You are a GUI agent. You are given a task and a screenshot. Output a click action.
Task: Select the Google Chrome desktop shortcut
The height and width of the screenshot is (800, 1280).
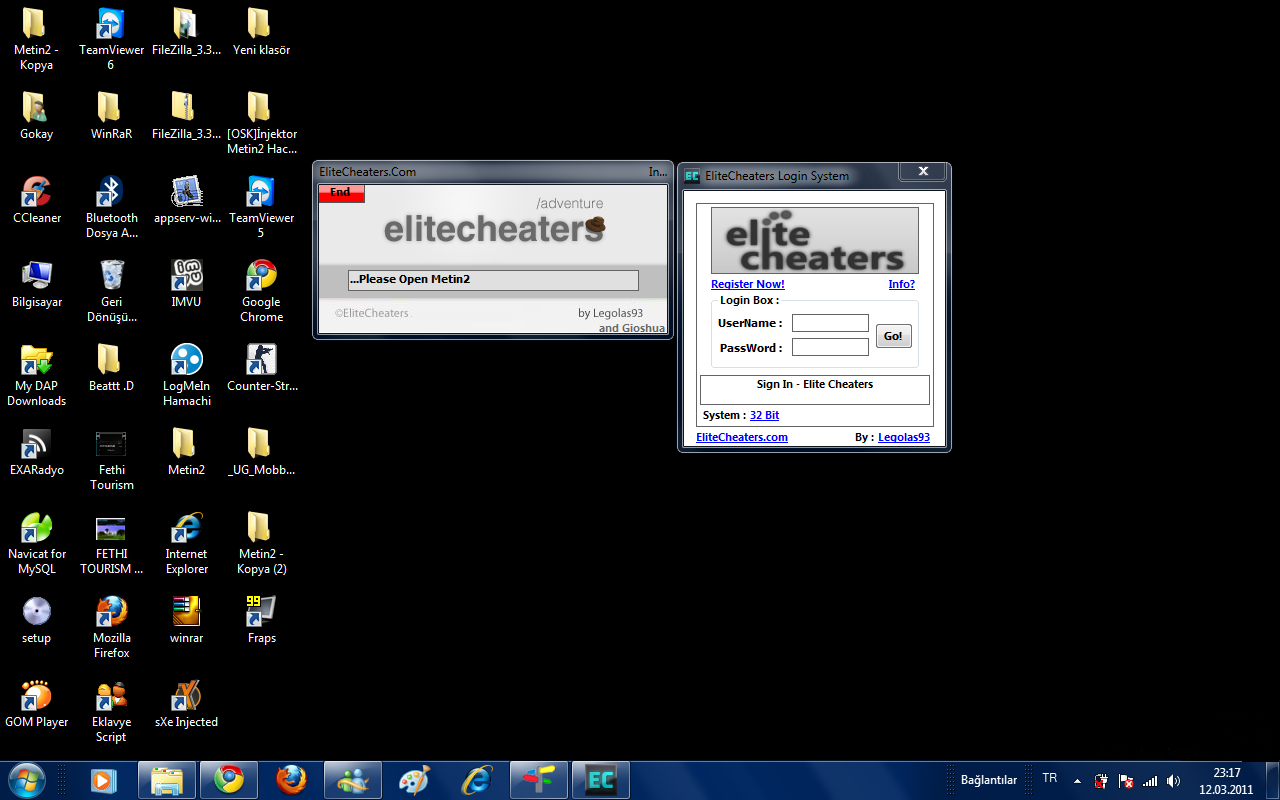[x=261, y=292]
